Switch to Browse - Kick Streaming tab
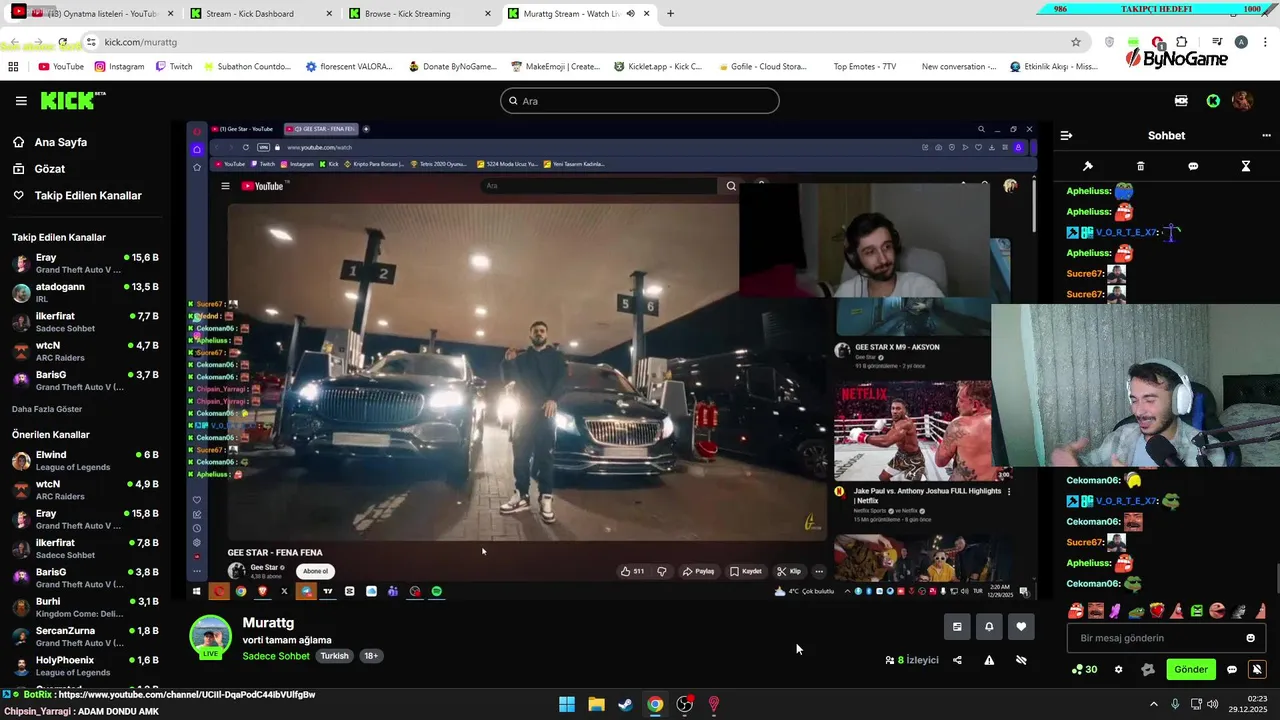The width and height of the screenshot is (1280, 720). click(x=420, y=13)
